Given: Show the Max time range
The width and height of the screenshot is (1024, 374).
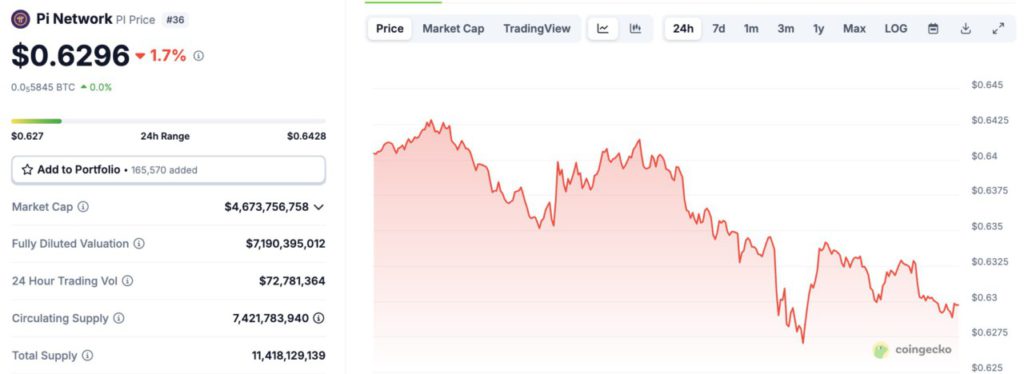Looking at the screenshot, I should tap(854, 29).
